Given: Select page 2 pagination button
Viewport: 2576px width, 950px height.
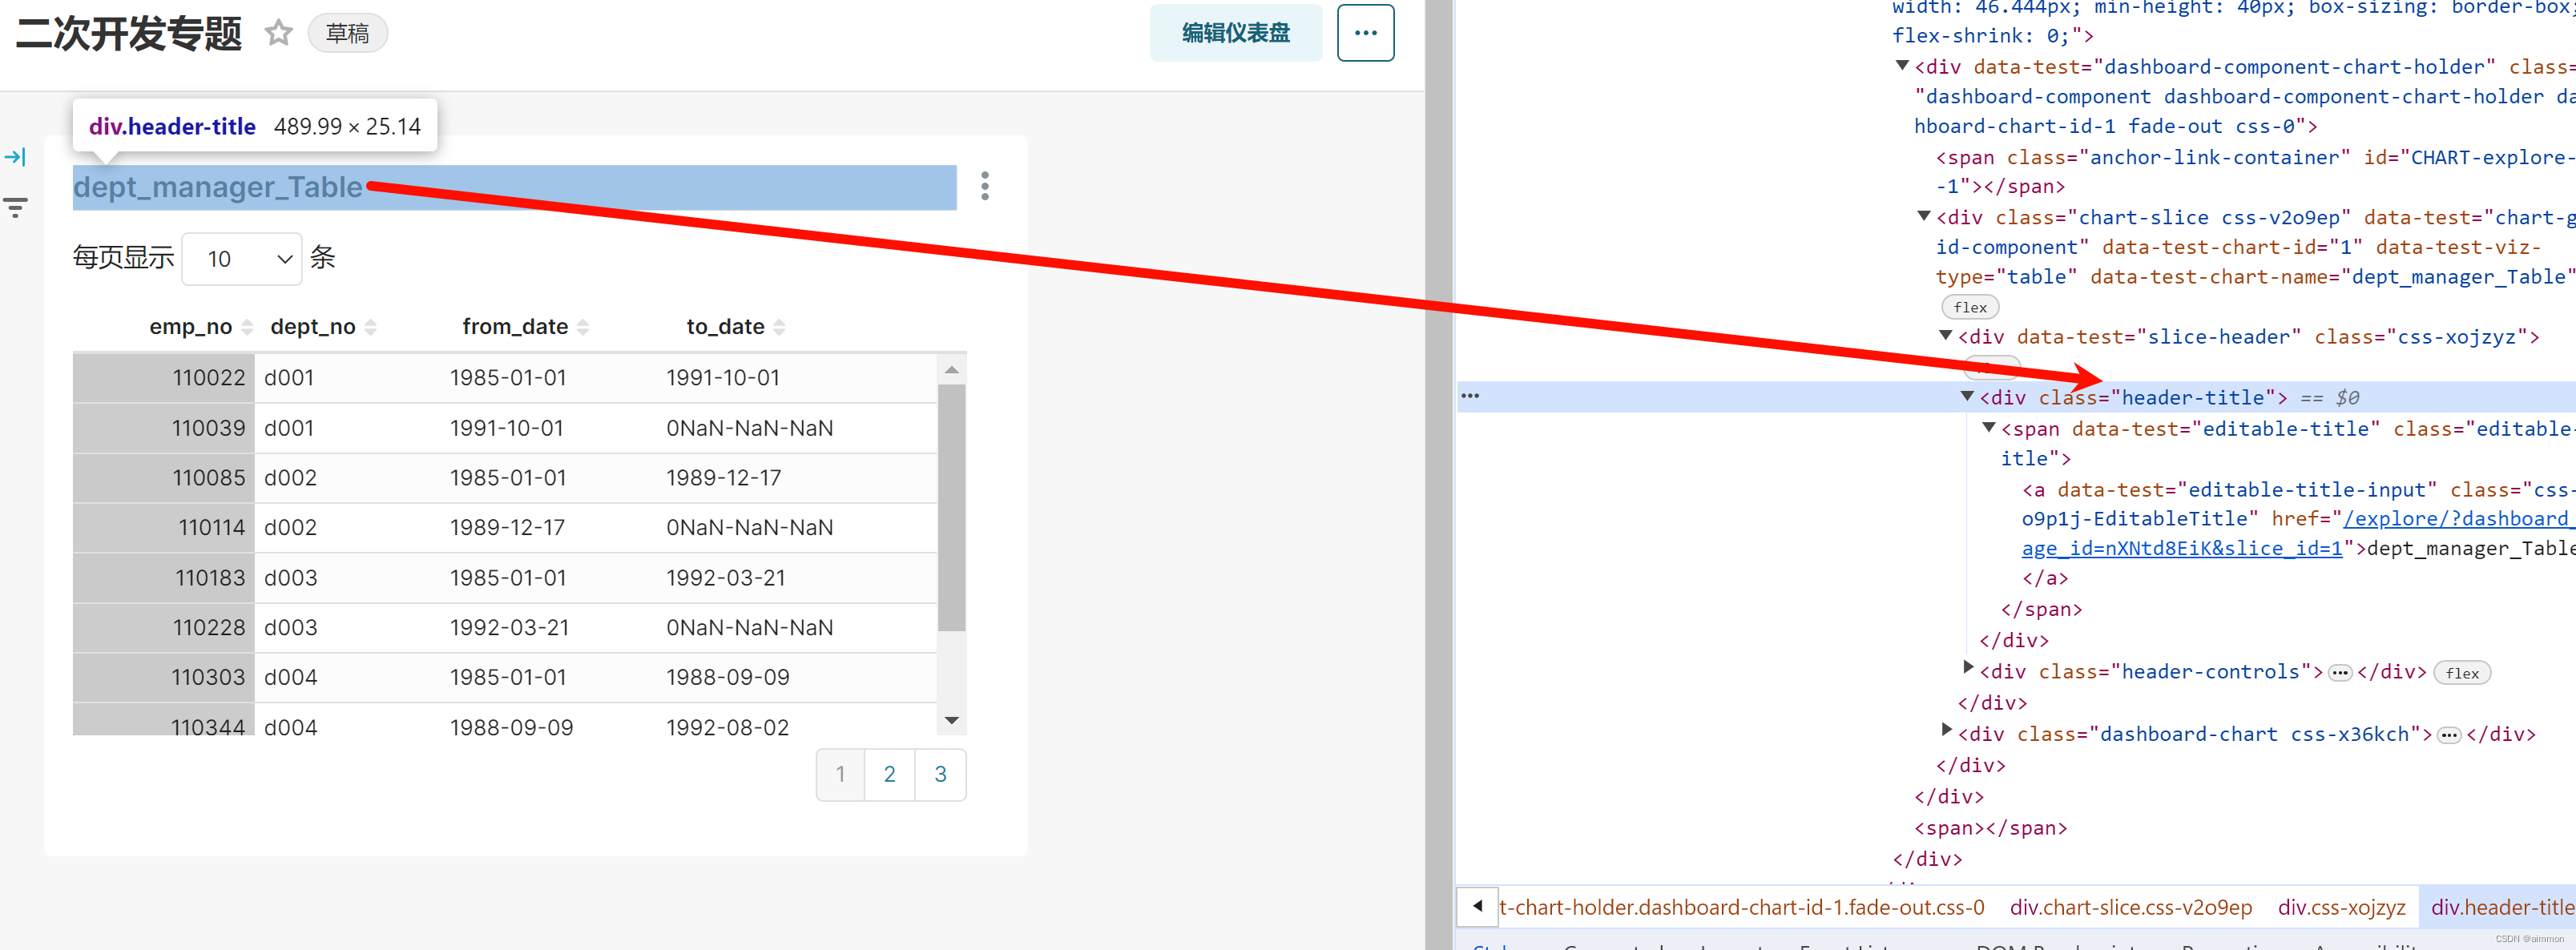Looking at the screenshot, I should (889, 772).
